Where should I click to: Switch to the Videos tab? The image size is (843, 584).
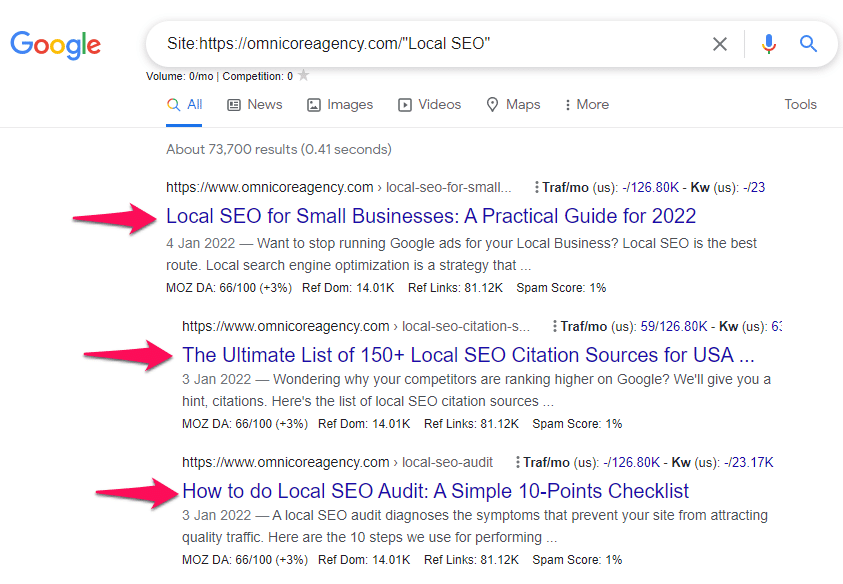point(430,105)
